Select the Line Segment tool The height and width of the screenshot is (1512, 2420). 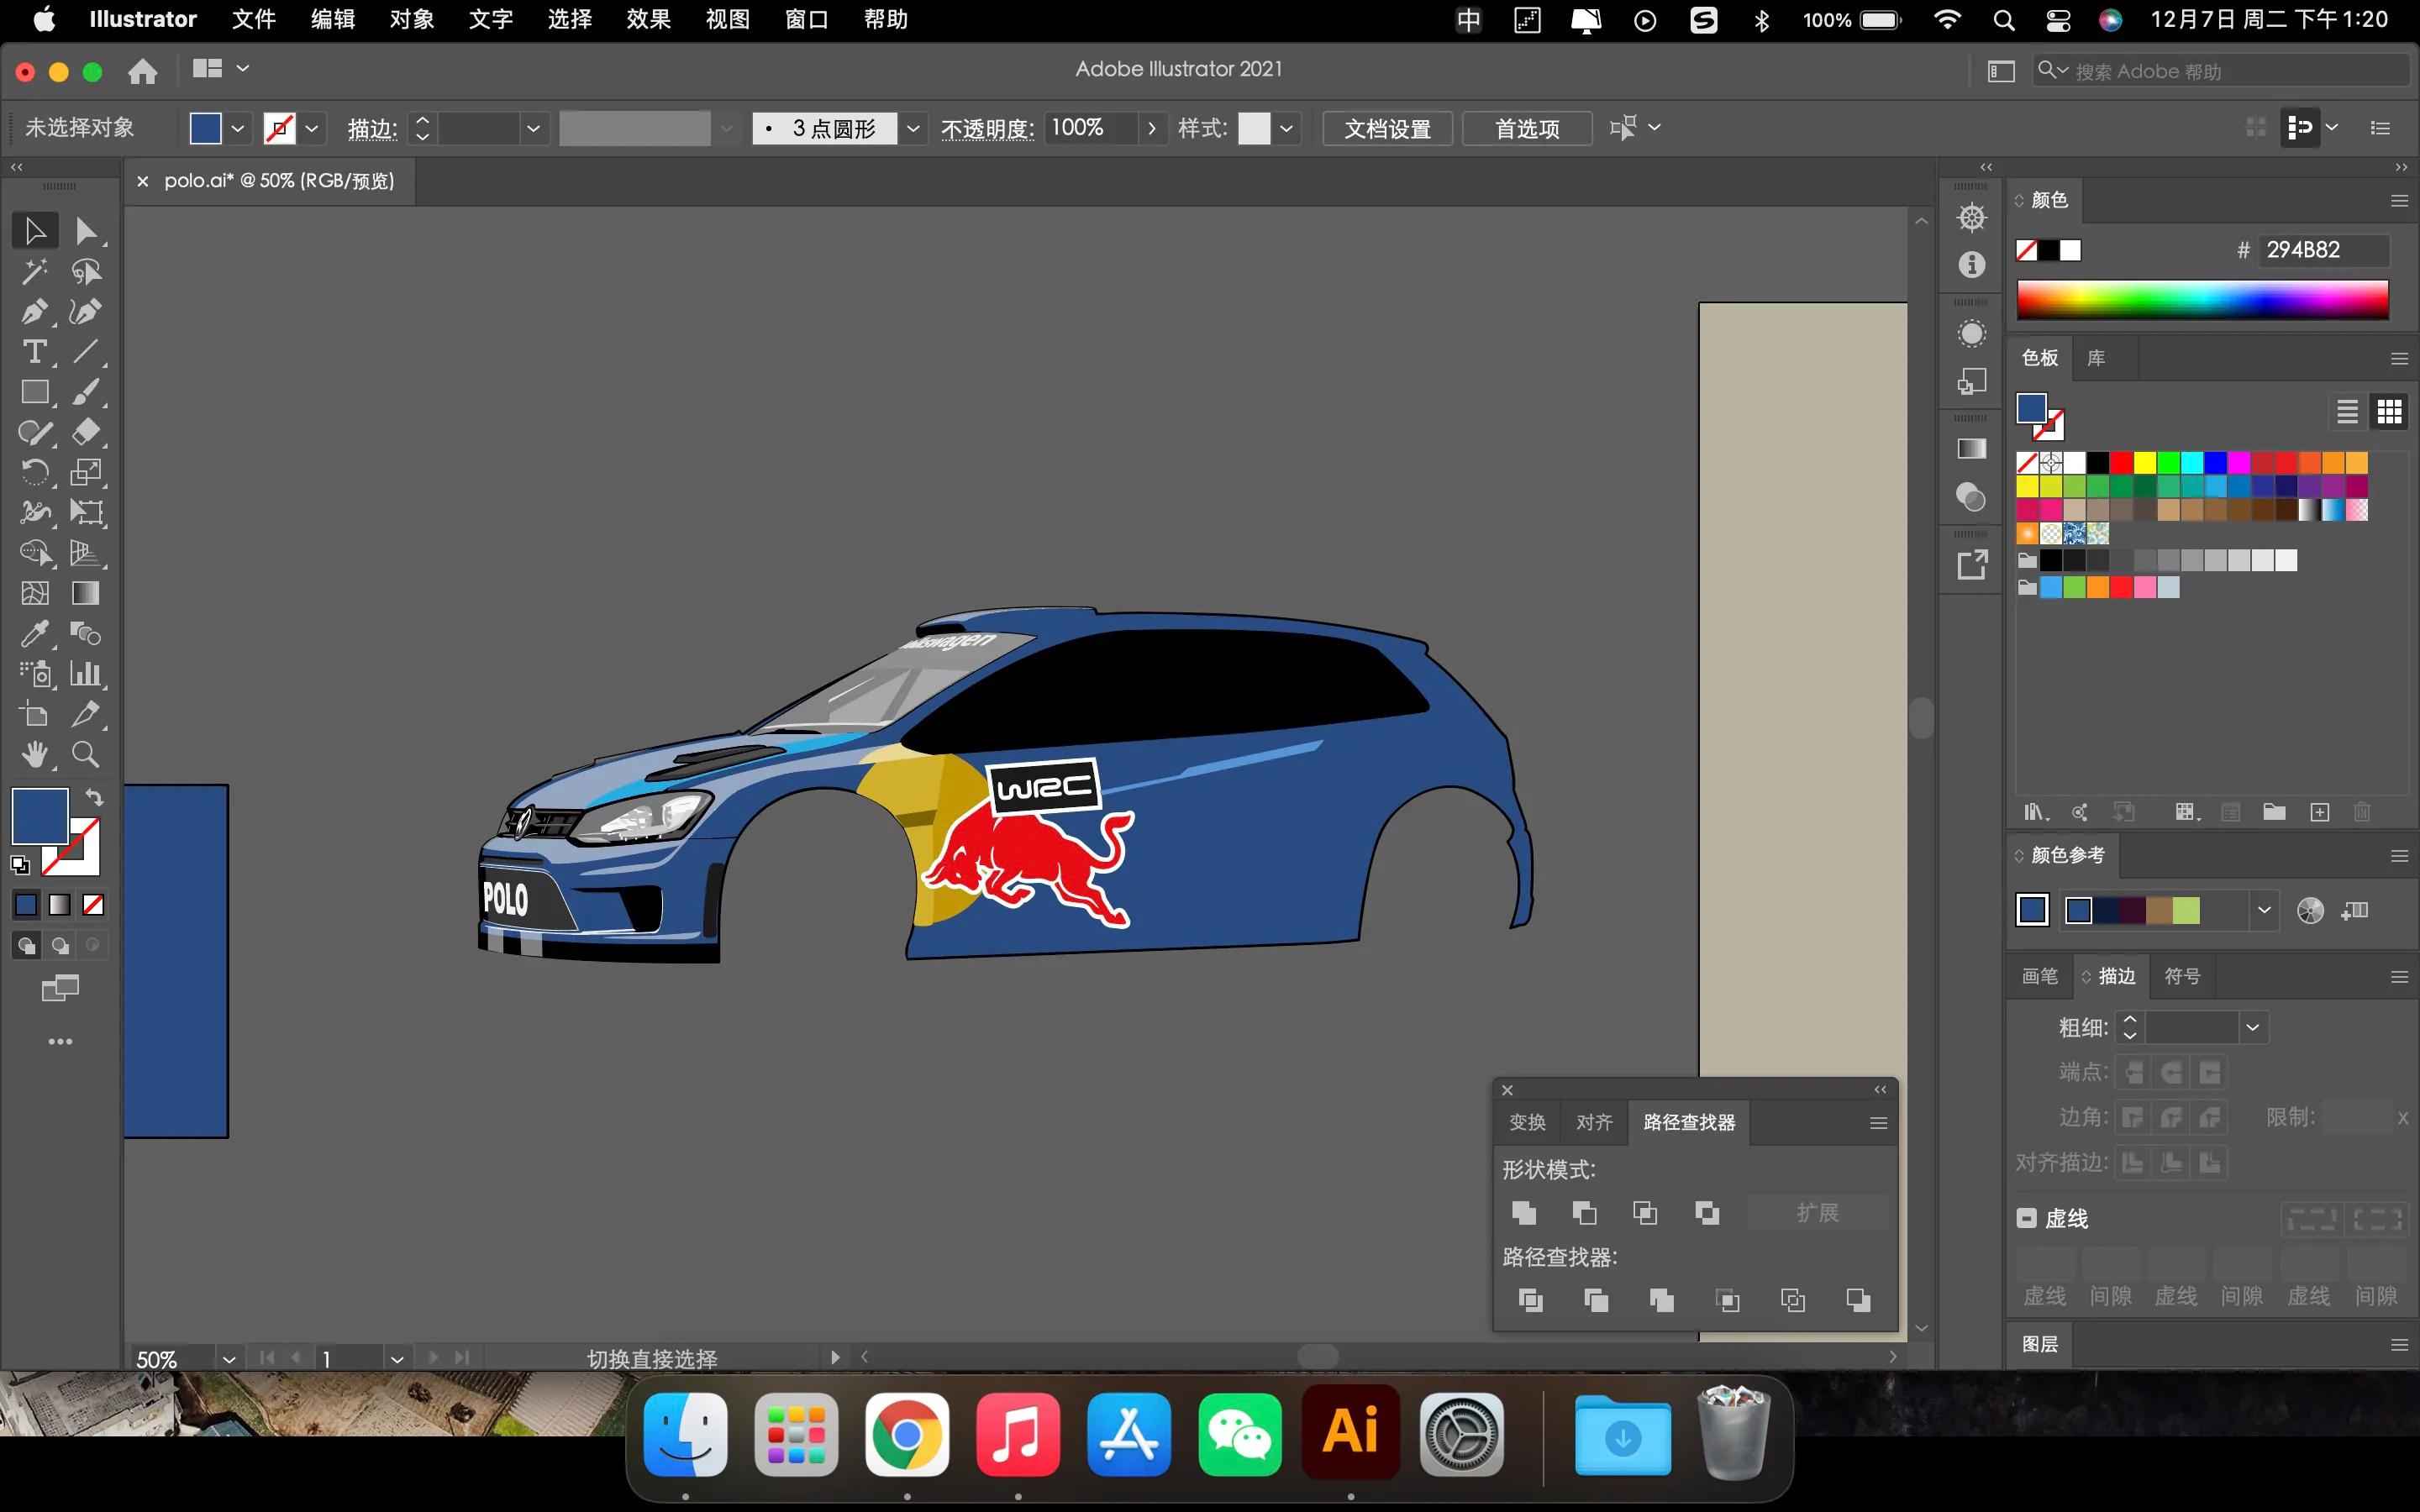(x=86, y=351)
